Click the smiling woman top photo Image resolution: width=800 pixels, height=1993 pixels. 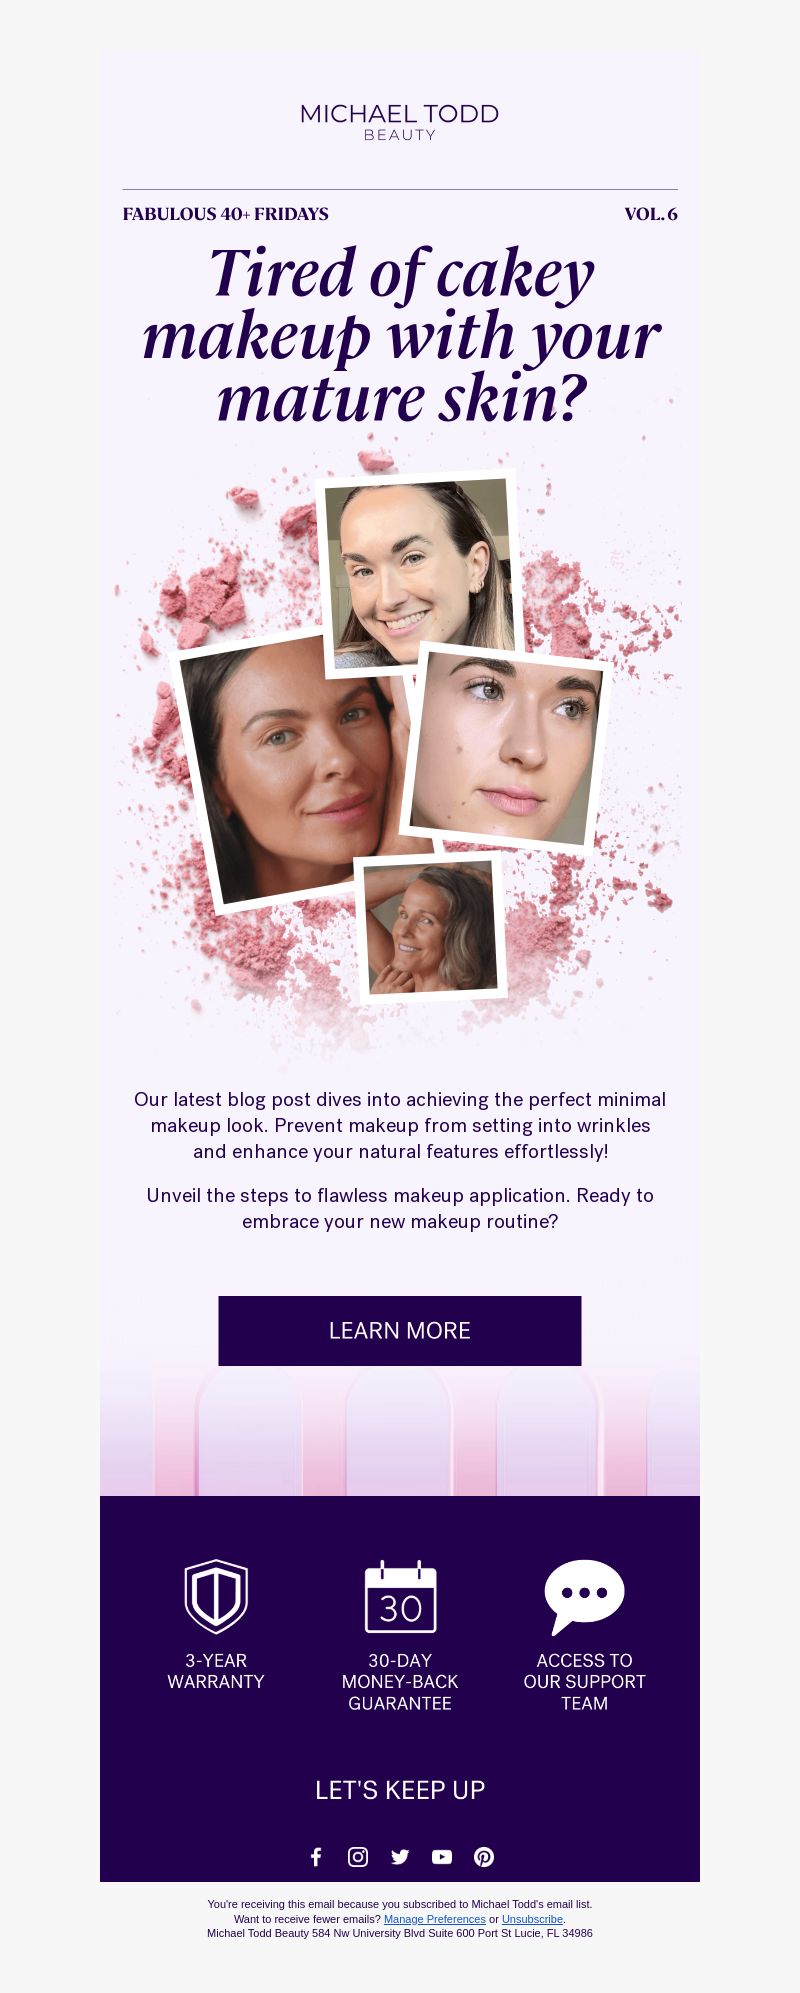tap(420, 570)
